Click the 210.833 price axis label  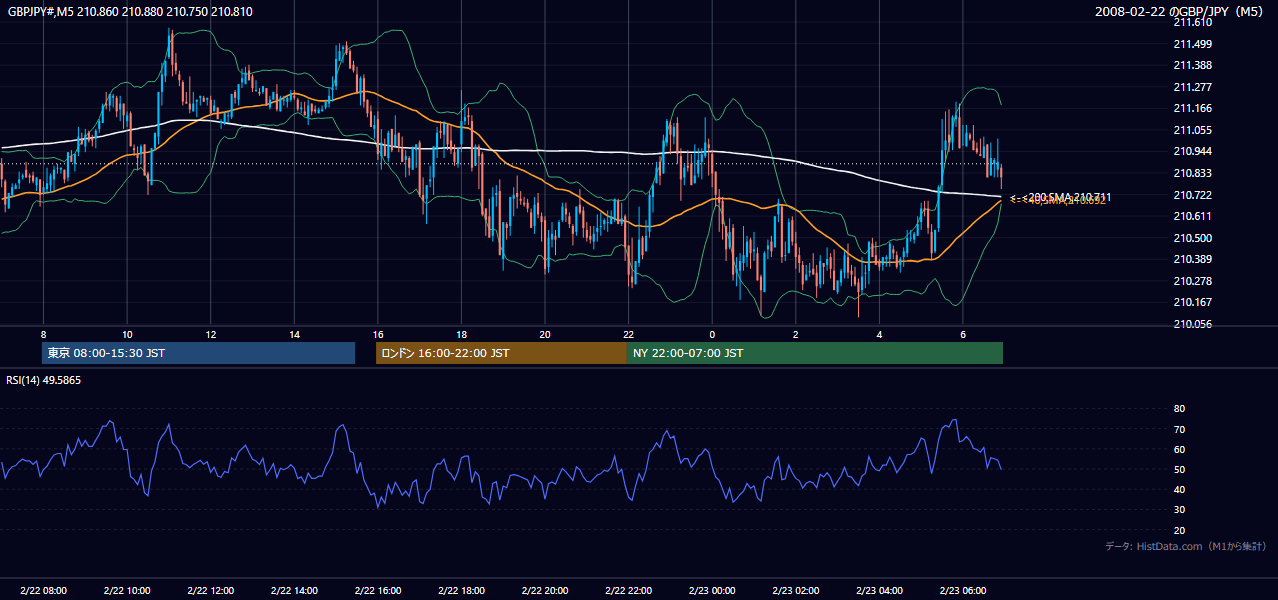coord(1193,173)
